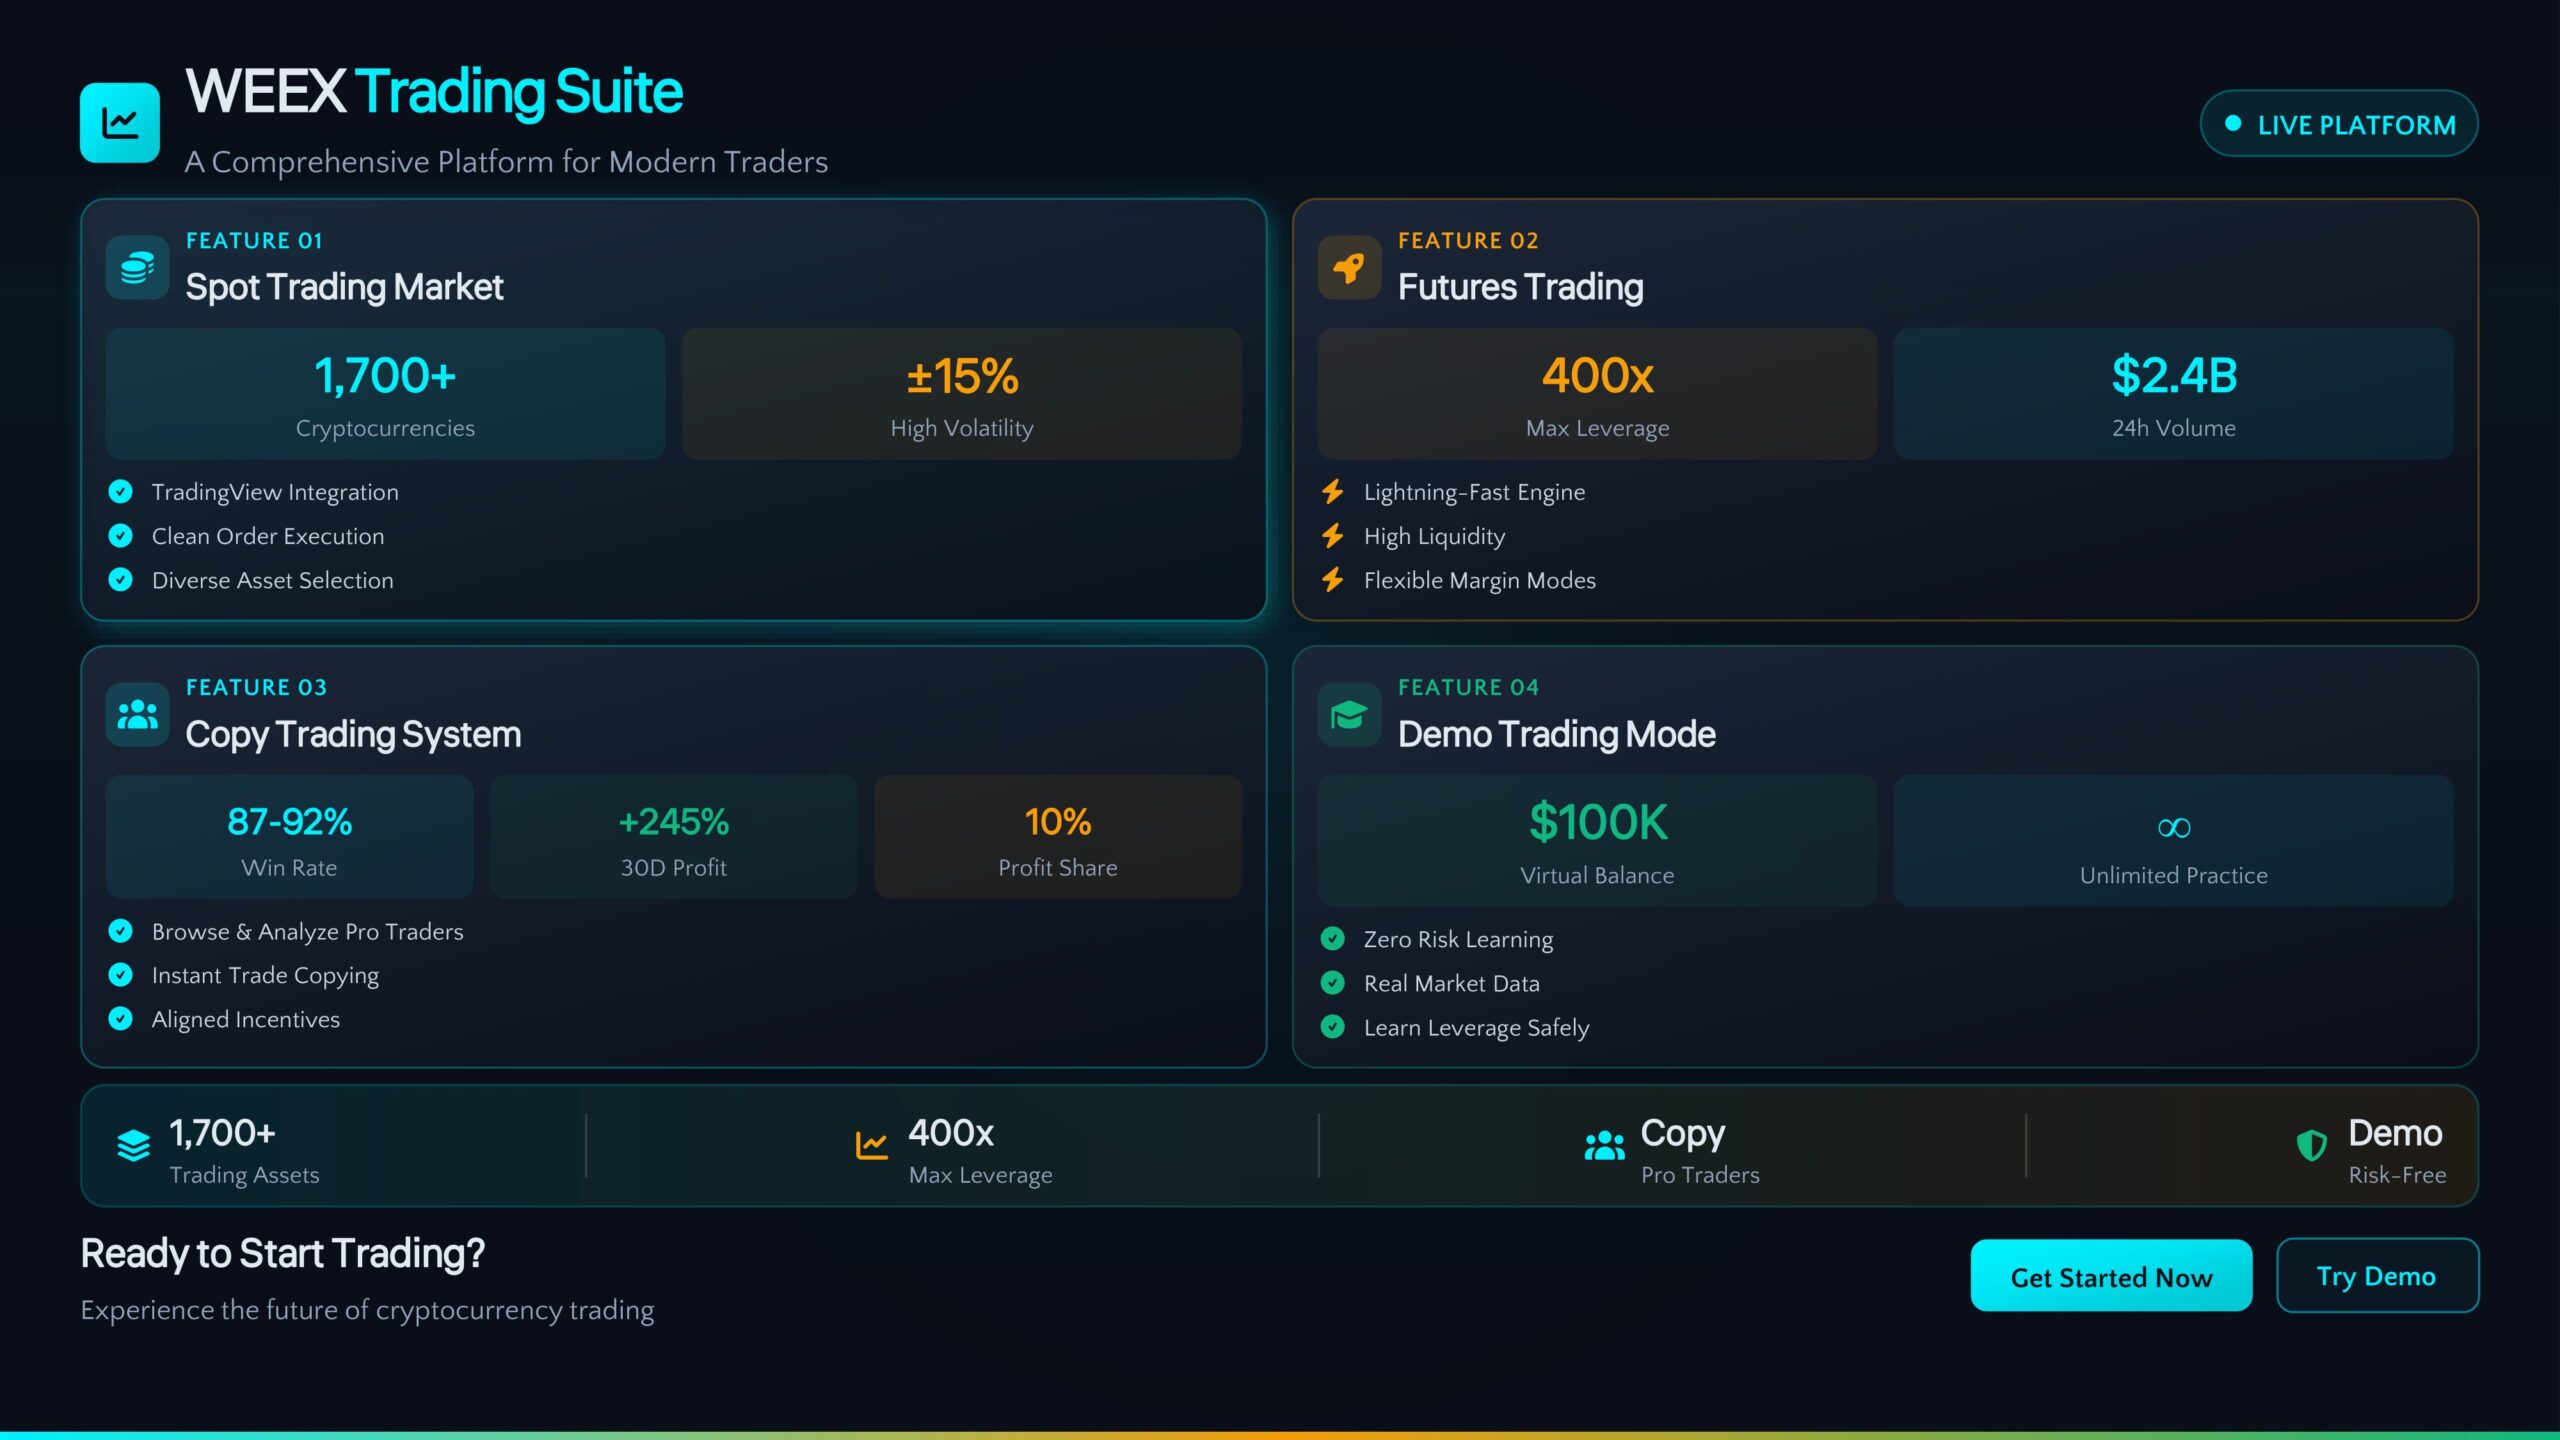Click the chart icon beside Max Leverage footer

[x=871, y=1146]
